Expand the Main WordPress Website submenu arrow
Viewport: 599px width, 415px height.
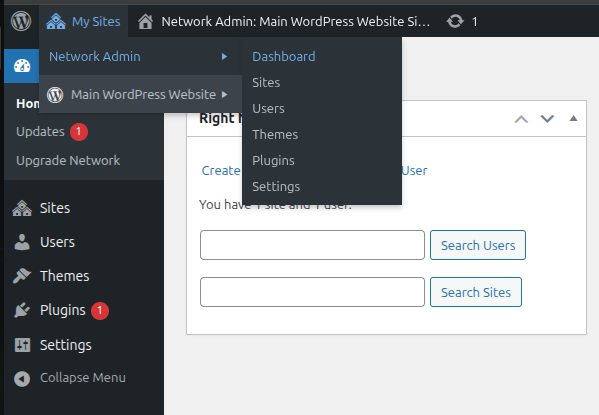tap(225, 94)
